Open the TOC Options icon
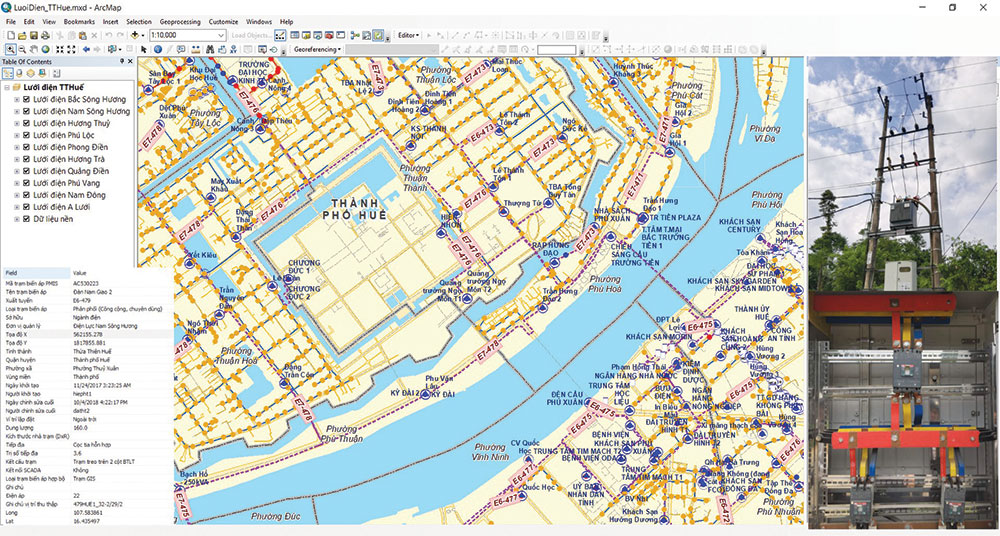The image size is (1000, 536). [57, 73]
